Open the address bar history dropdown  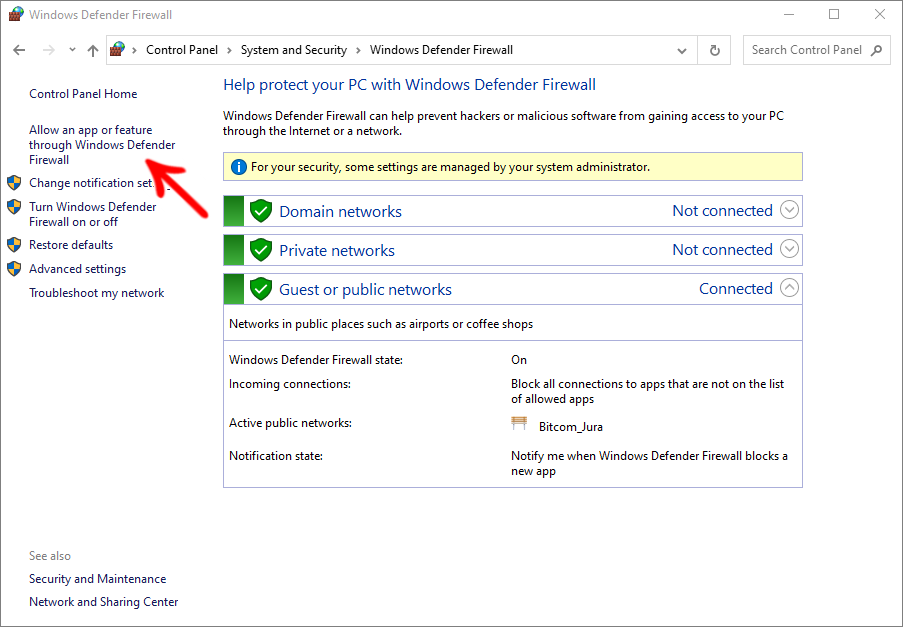click(682, 51)
